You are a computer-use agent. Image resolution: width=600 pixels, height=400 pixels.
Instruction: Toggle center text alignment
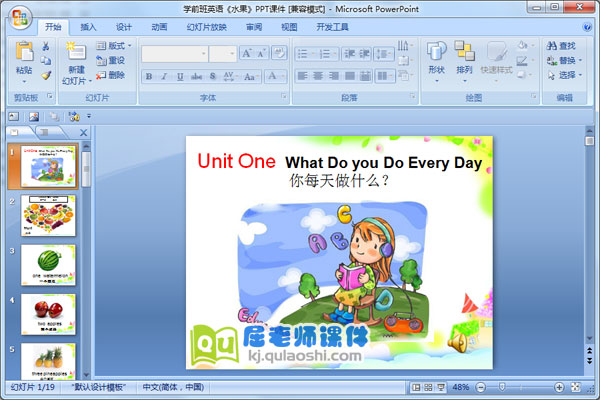coord(318,76)
